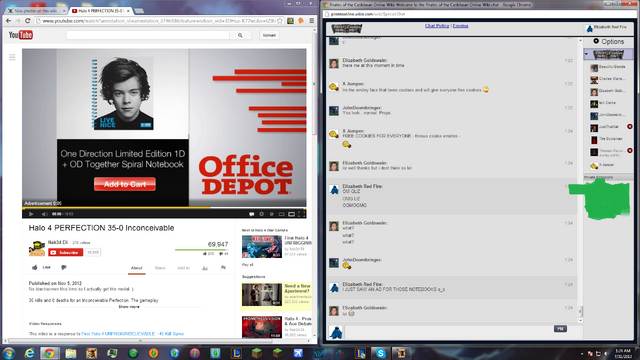Select user JustTheKat in chat list
640x360 pixels.
tap(605, 127)
